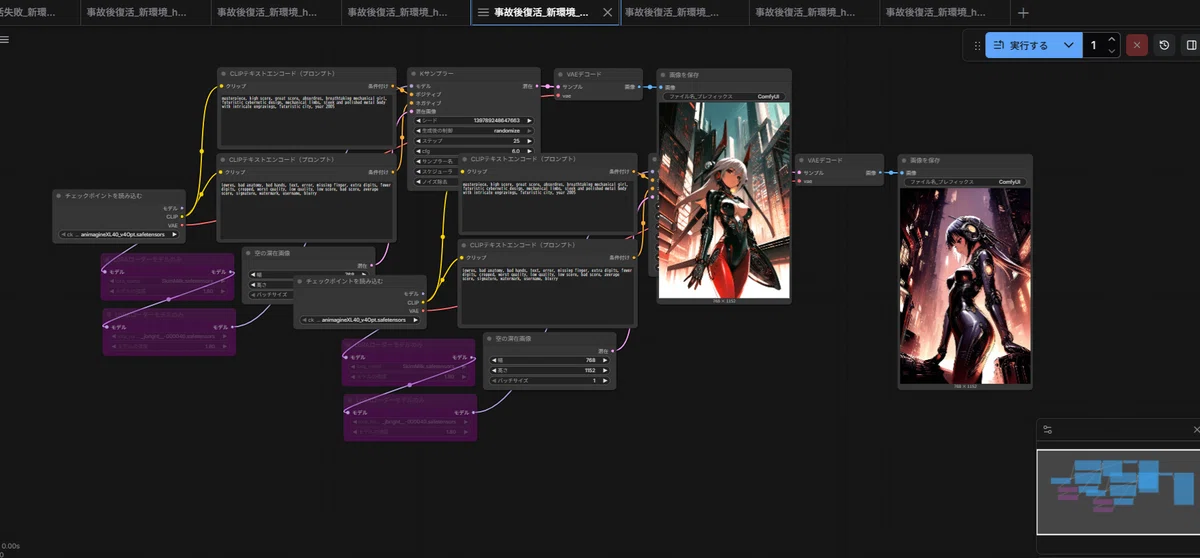
Task: Edit filename prefix above the dark-haired girl
Action: (x=965, y=182)
